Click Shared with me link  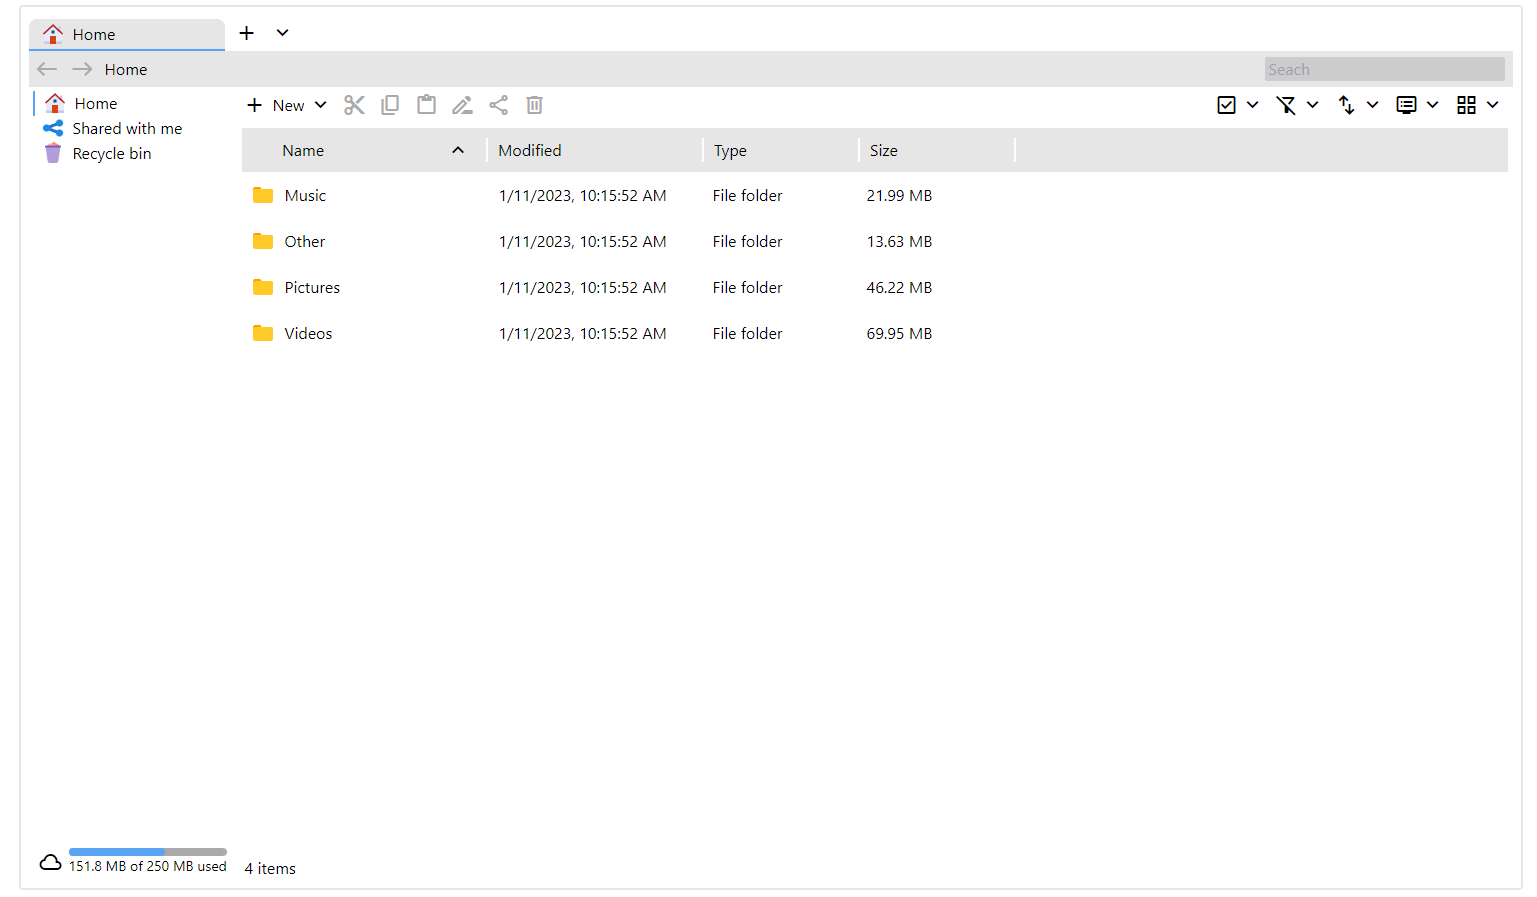(x=126, y=128)
